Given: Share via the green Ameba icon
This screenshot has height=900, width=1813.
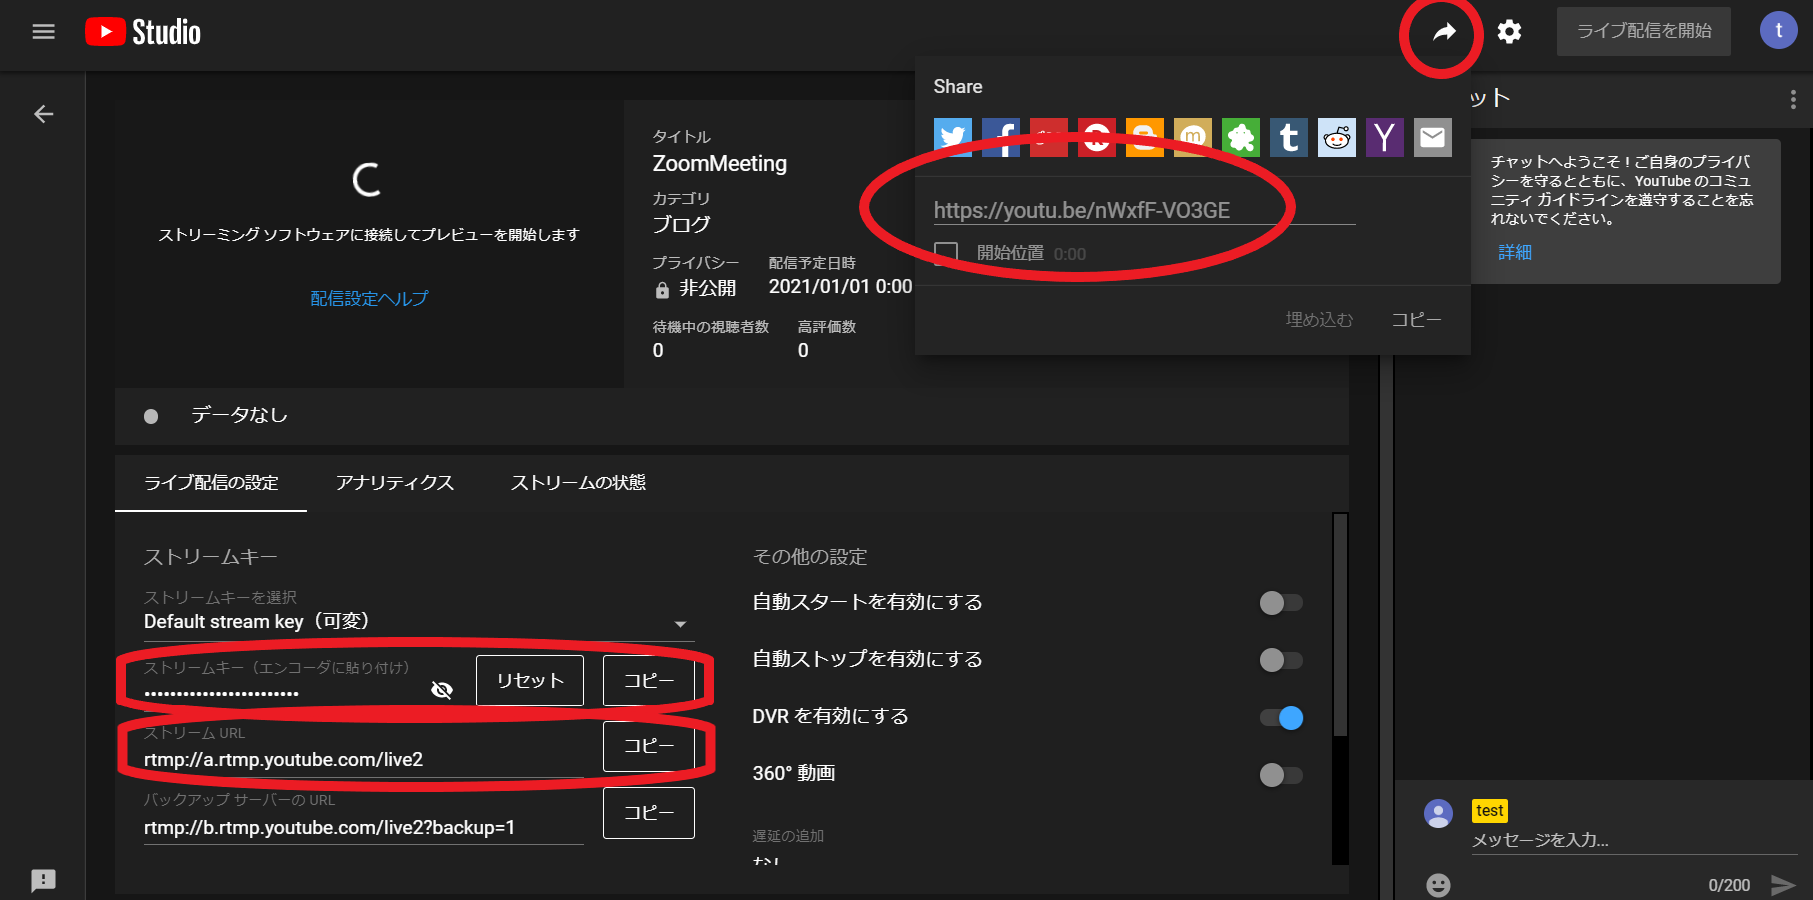Looking at the screenshot, I should point(1240,138).
